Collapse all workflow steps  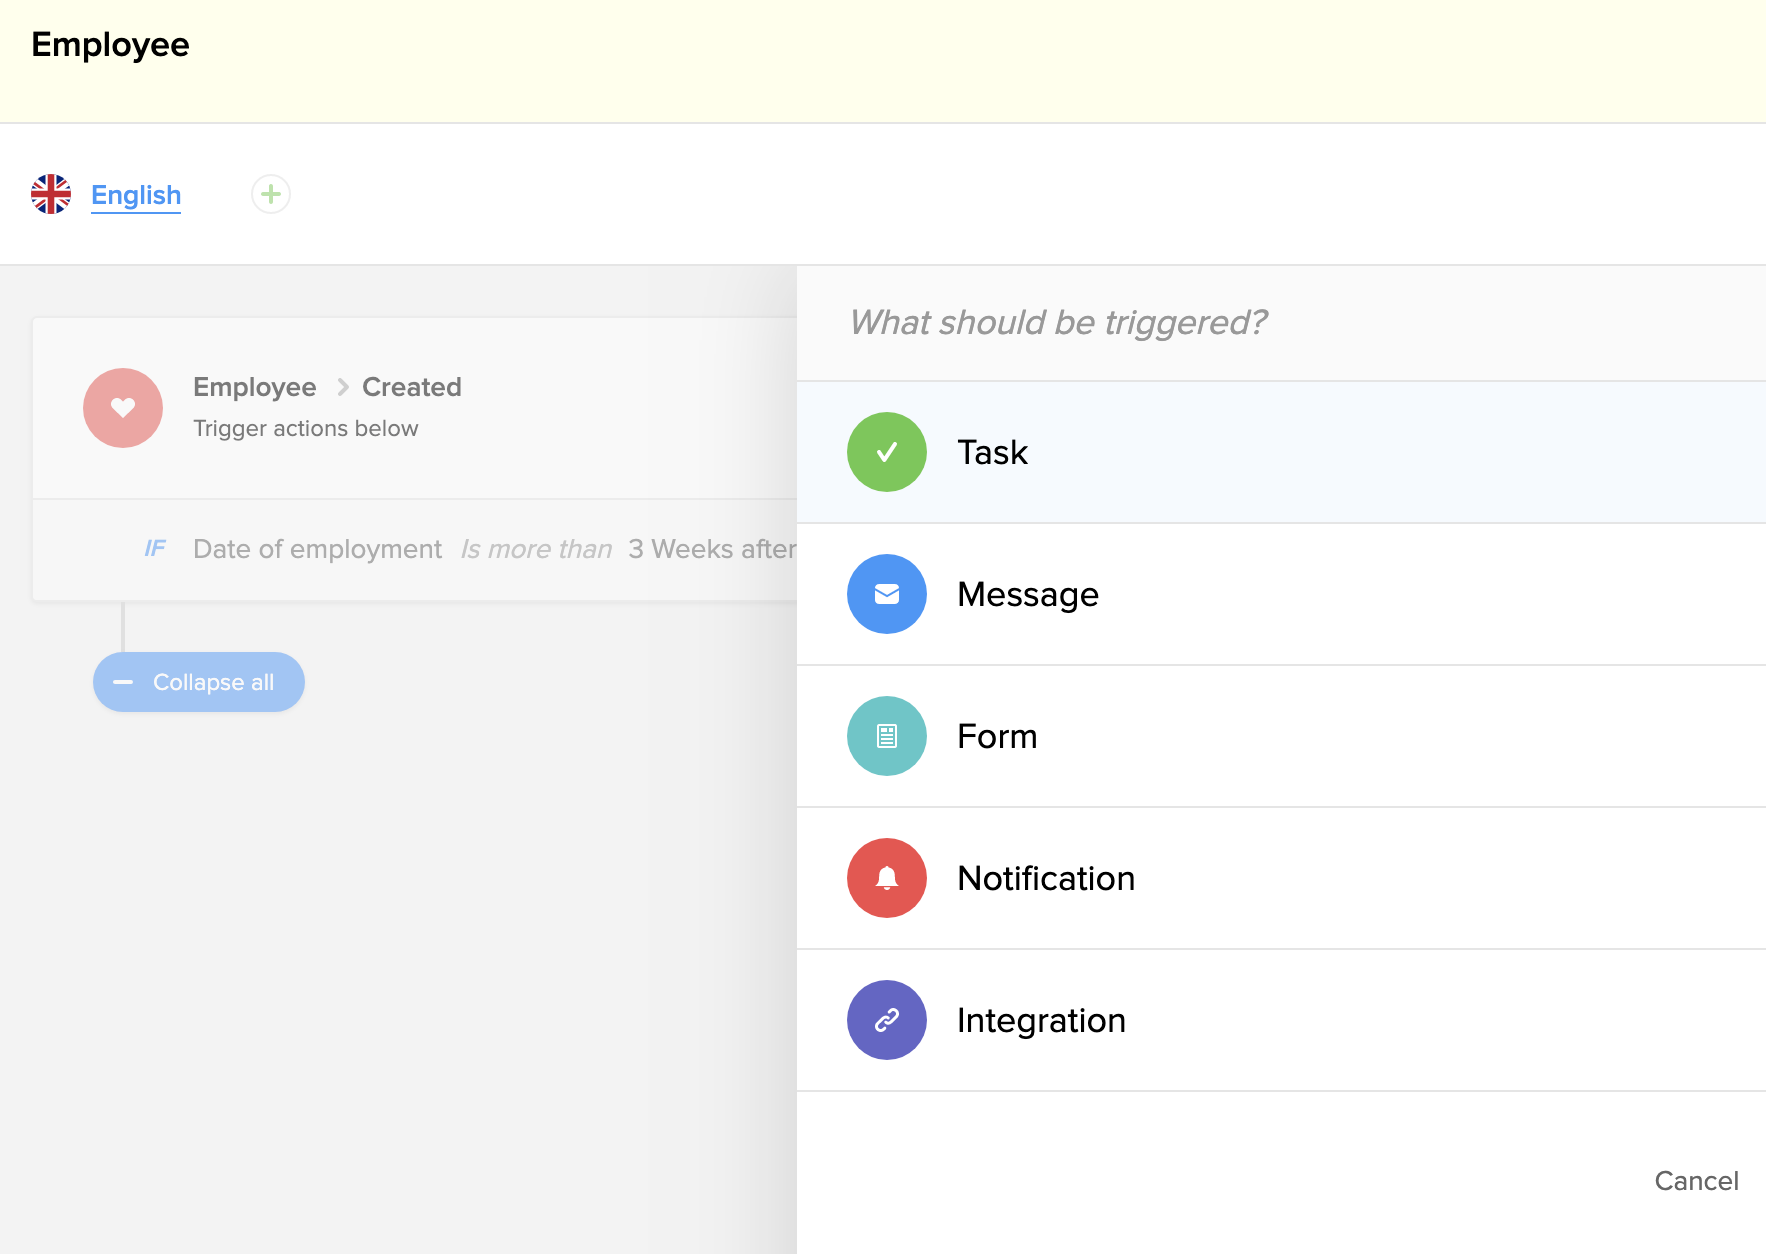pyautogui.click(x=199, y=682)
